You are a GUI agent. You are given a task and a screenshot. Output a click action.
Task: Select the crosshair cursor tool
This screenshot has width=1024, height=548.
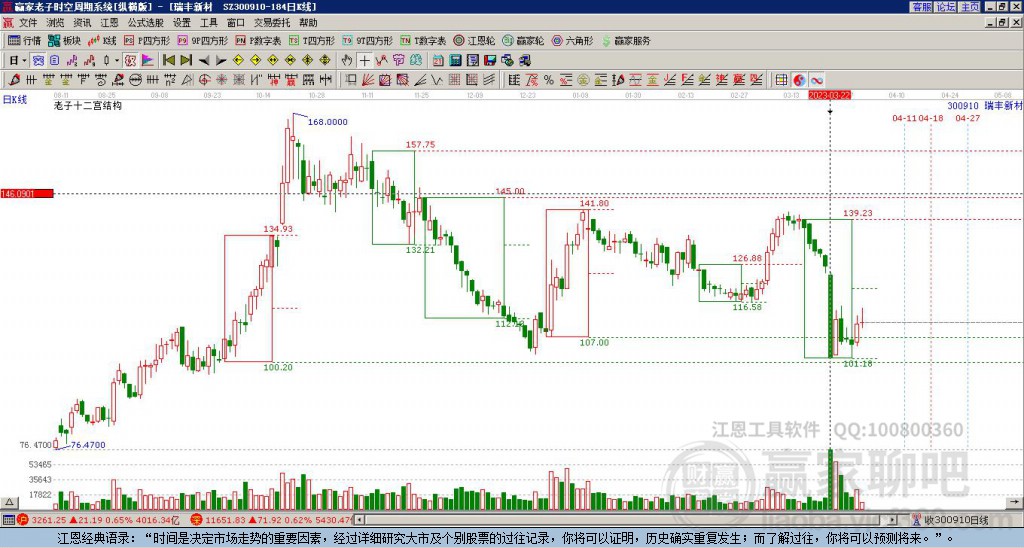pyautogui.click(x=364, y=61)
